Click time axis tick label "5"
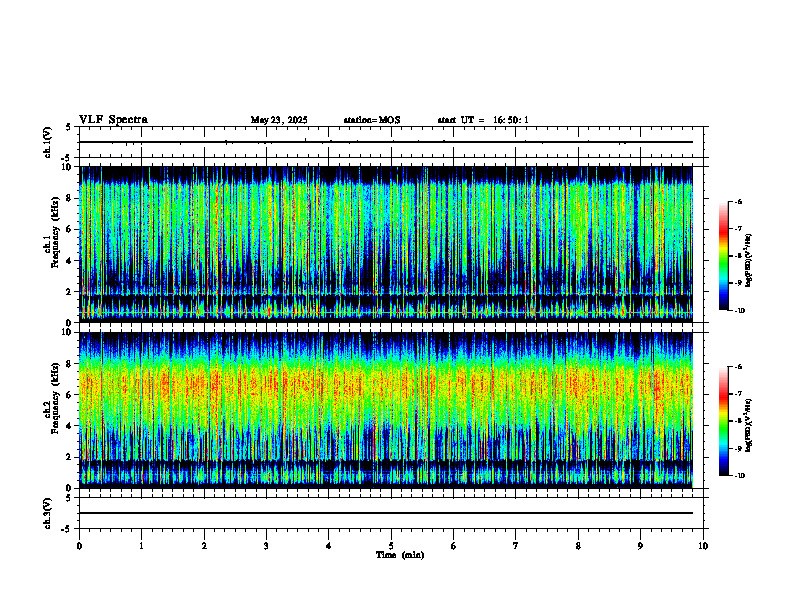 [391, 546]
